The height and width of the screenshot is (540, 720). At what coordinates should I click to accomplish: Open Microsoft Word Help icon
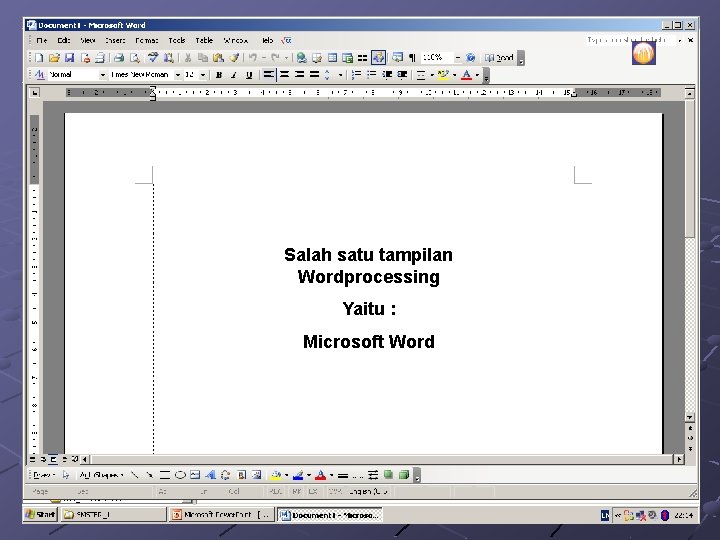[x=470, y=58]
